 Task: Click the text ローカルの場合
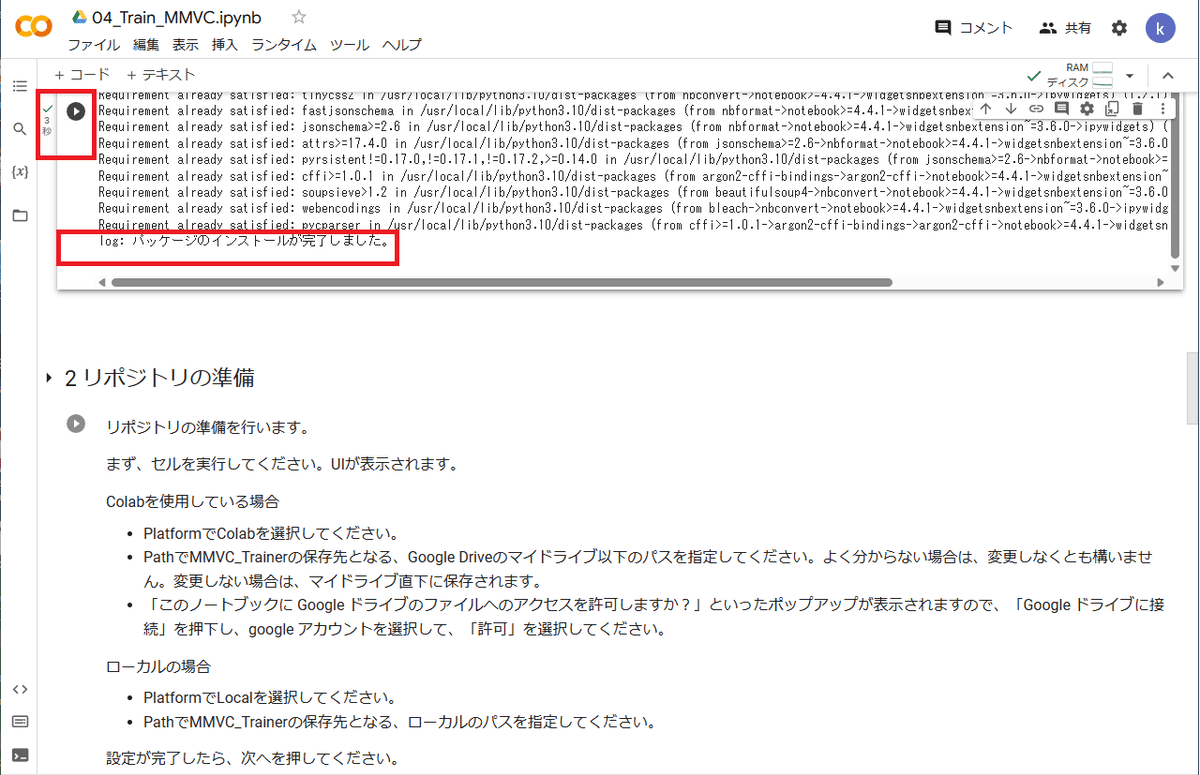click(x=158, y=666)
